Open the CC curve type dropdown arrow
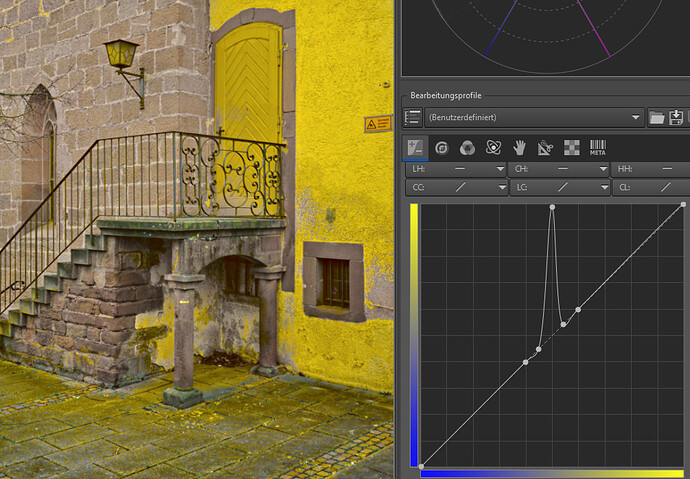Screen dimensions: 690x479 [x=500, y=187]
